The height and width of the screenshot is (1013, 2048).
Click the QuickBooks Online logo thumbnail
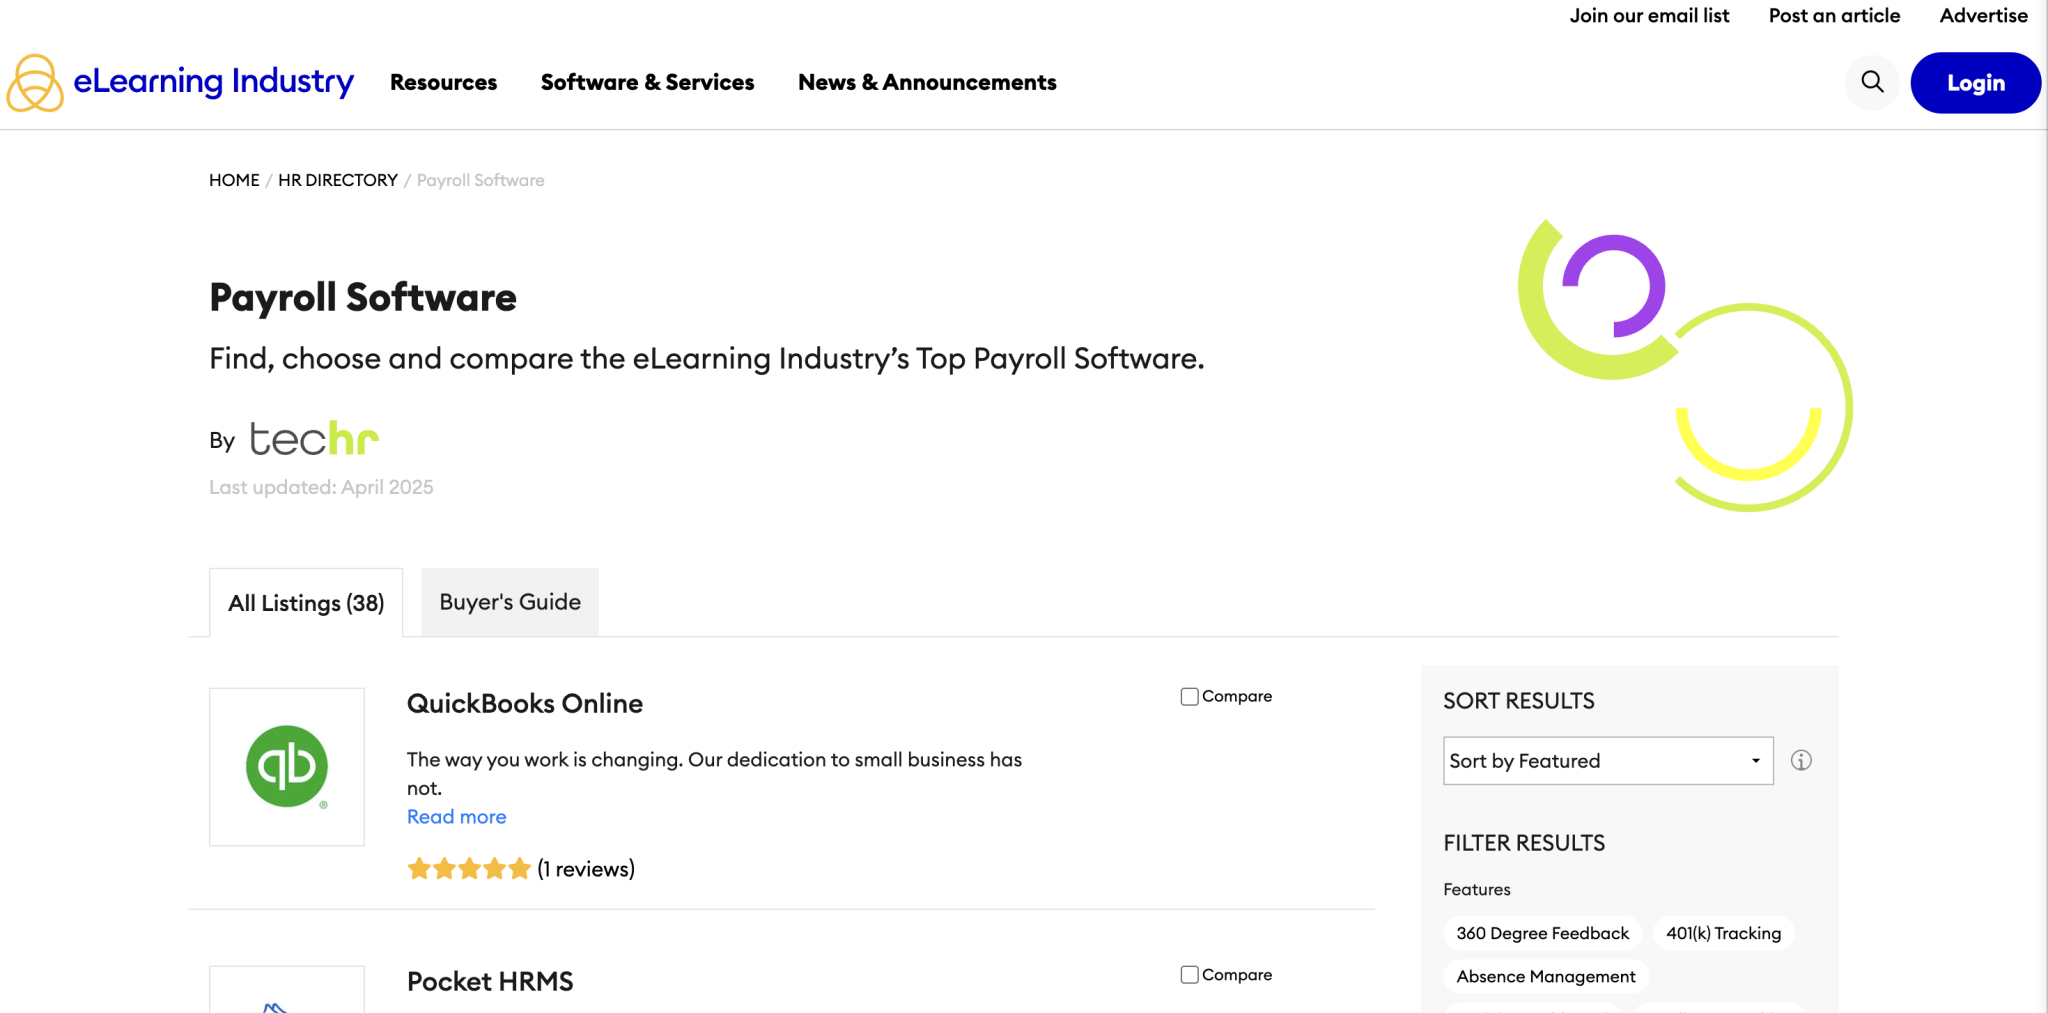click(287, 767)
